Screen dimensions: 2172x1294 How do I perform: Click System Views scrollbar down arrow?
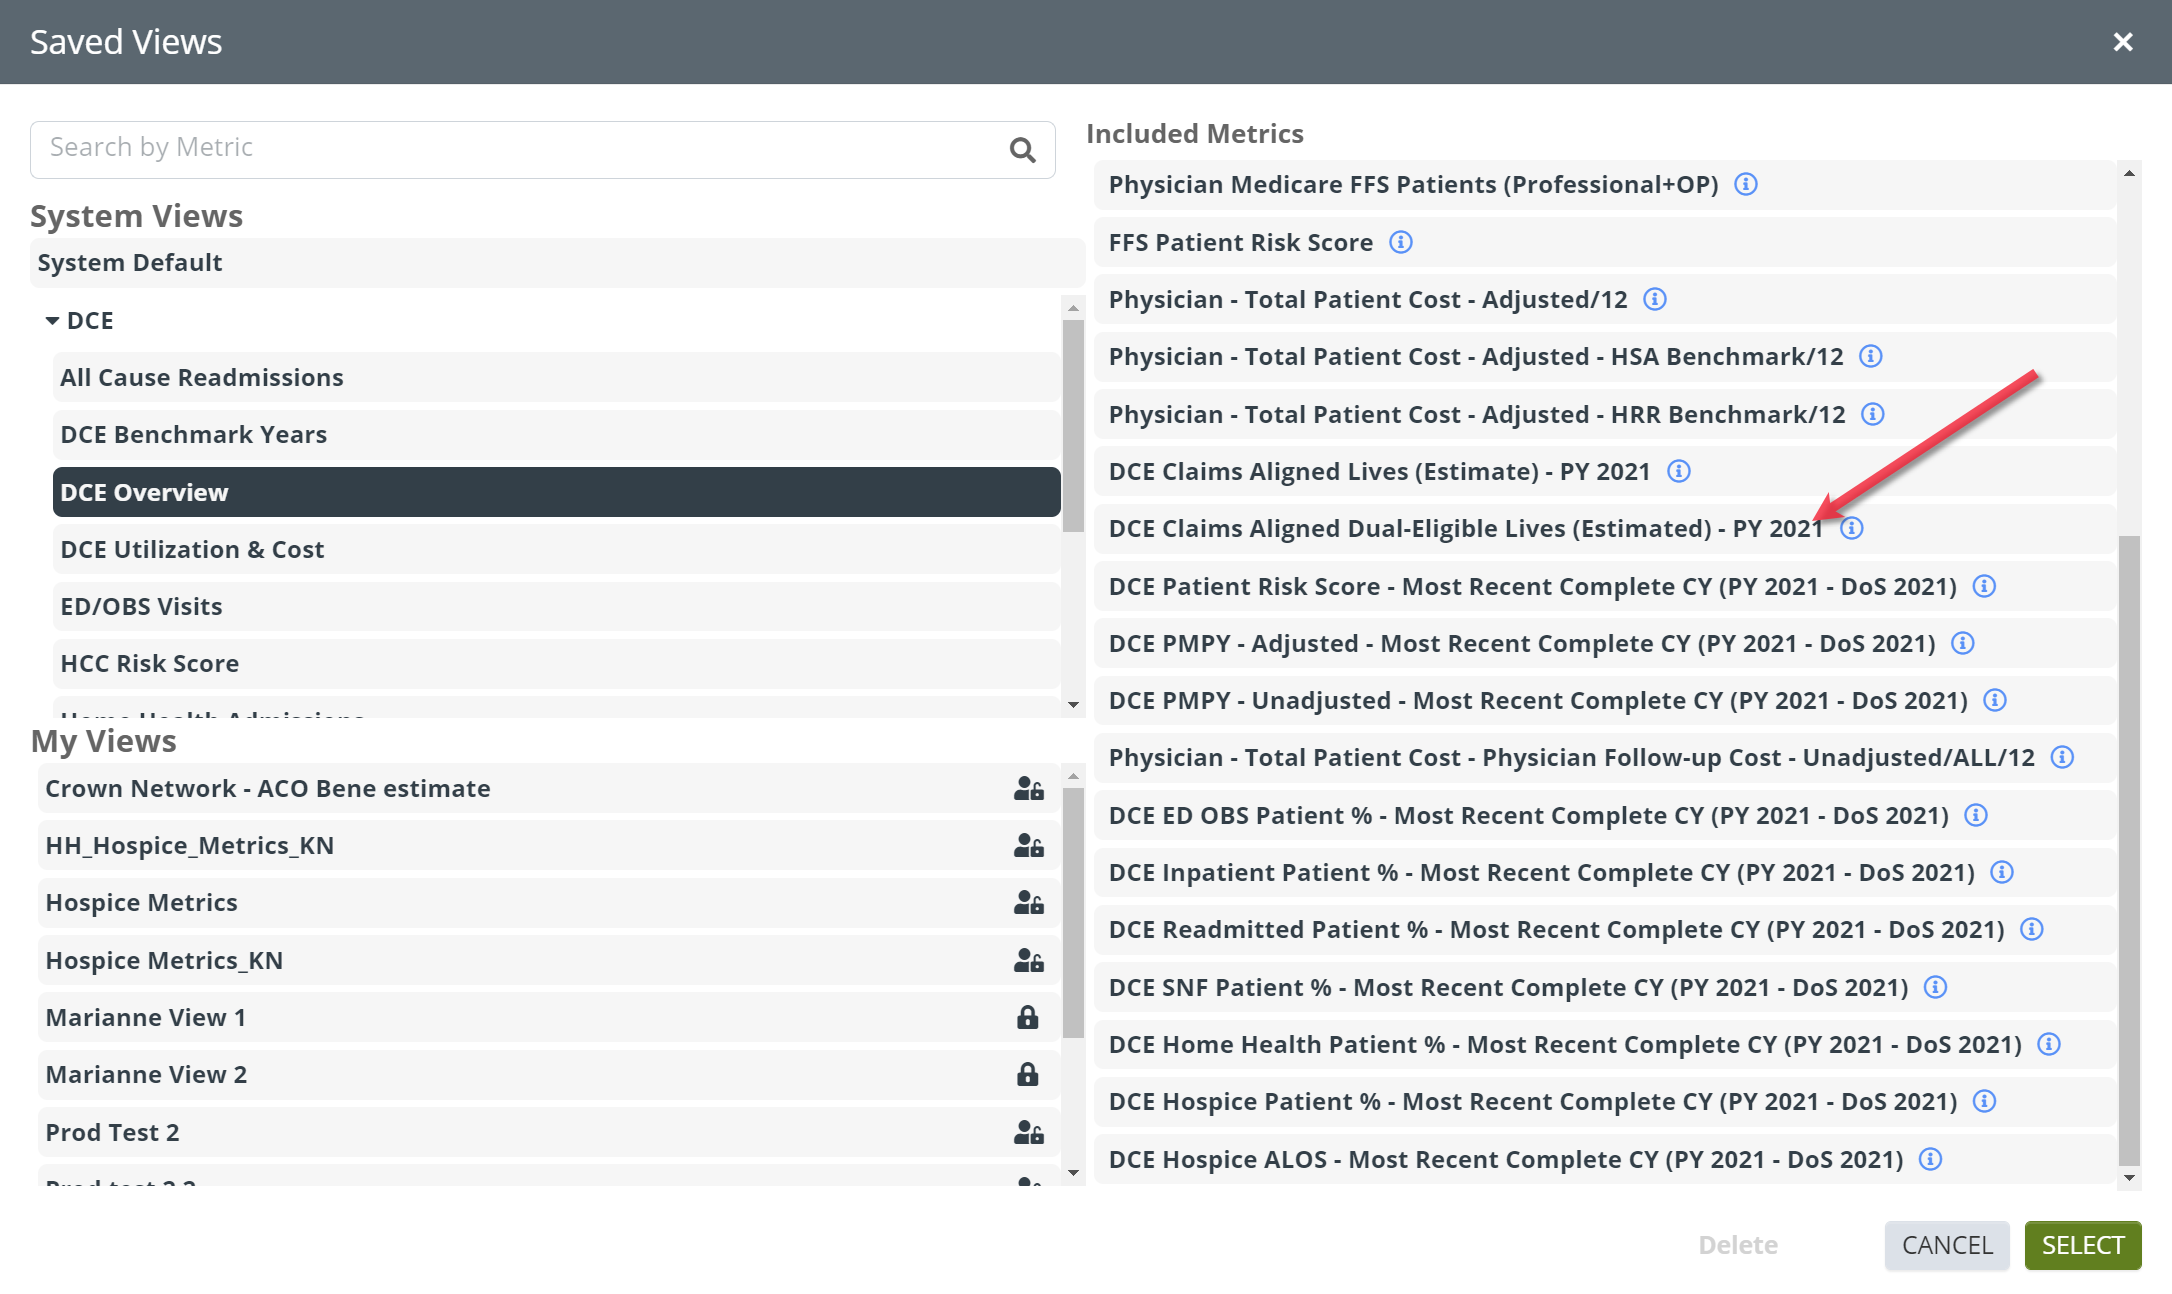click(x=1073, y=705)
